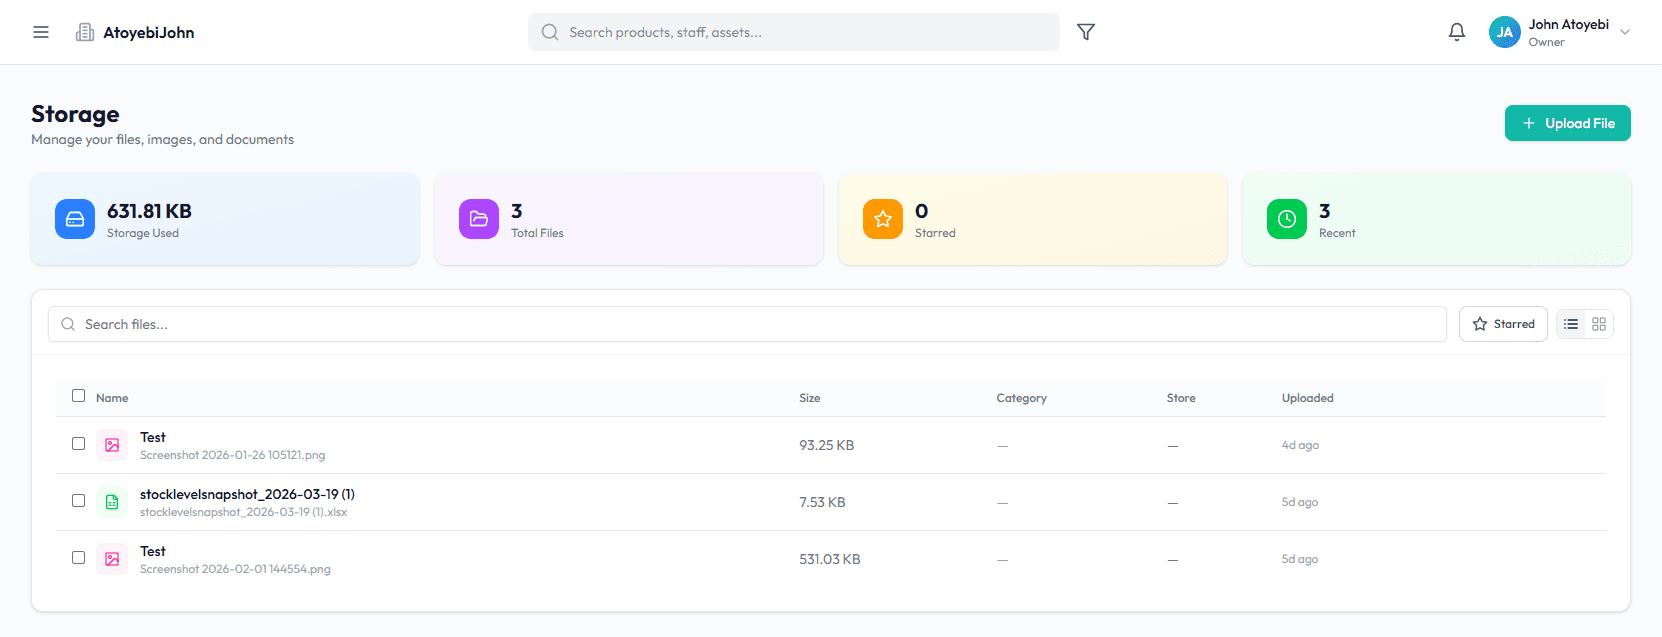Image resolution: width=1662 pixels, height=637 pixels.
Task: Open the hamburger navigation menu
Action: coord(41,32)
